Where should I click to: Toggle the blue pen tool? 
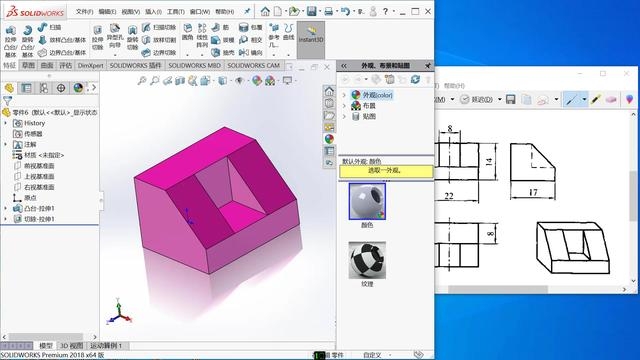[x=571, y=99]
